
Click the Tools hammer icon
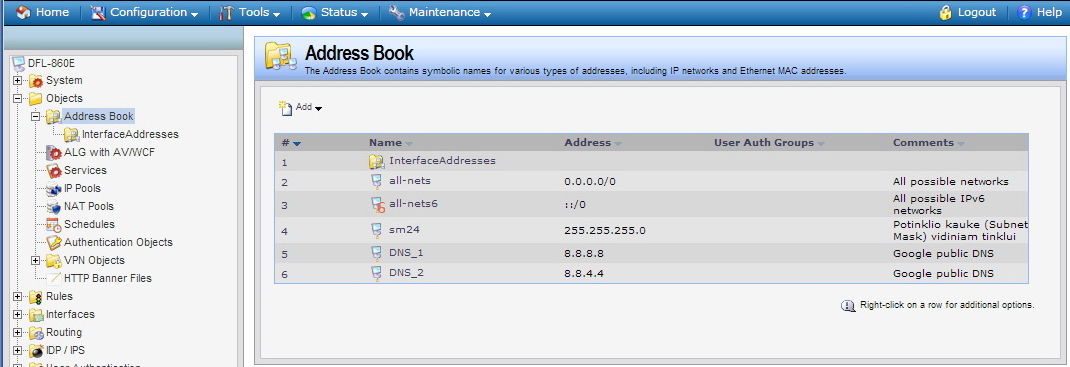[x=227, y=12]
